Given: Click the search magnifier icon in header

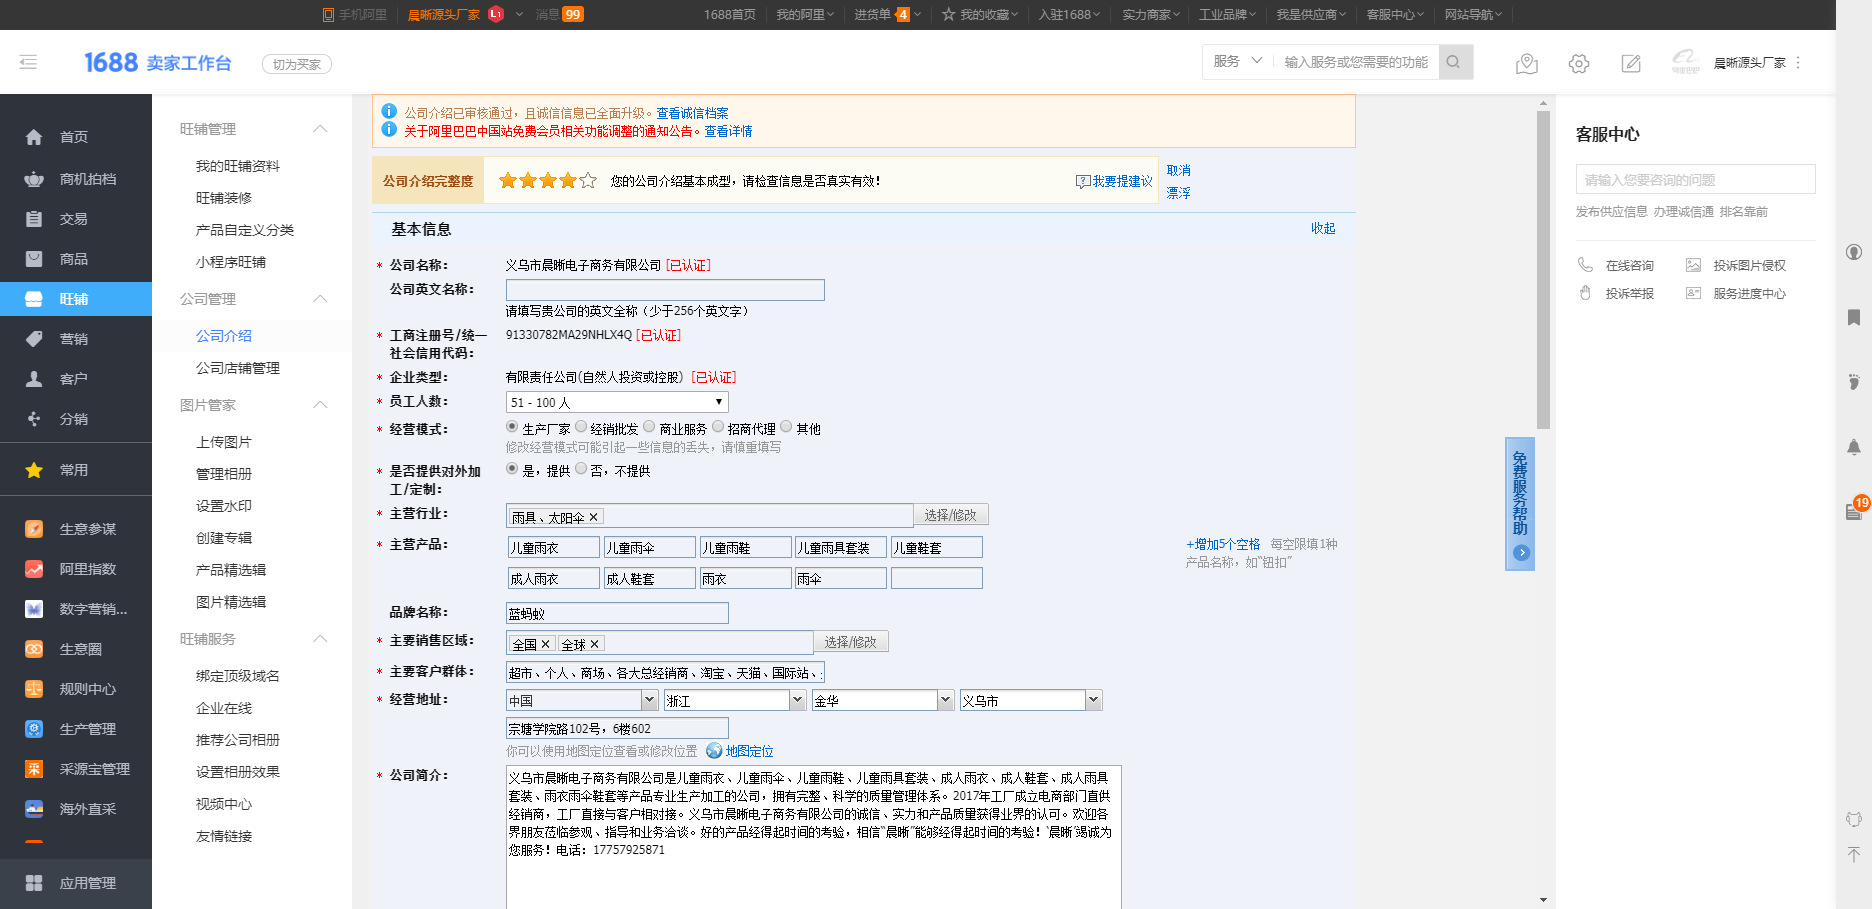Looking at the screenshot, I should click(1455, 62).
